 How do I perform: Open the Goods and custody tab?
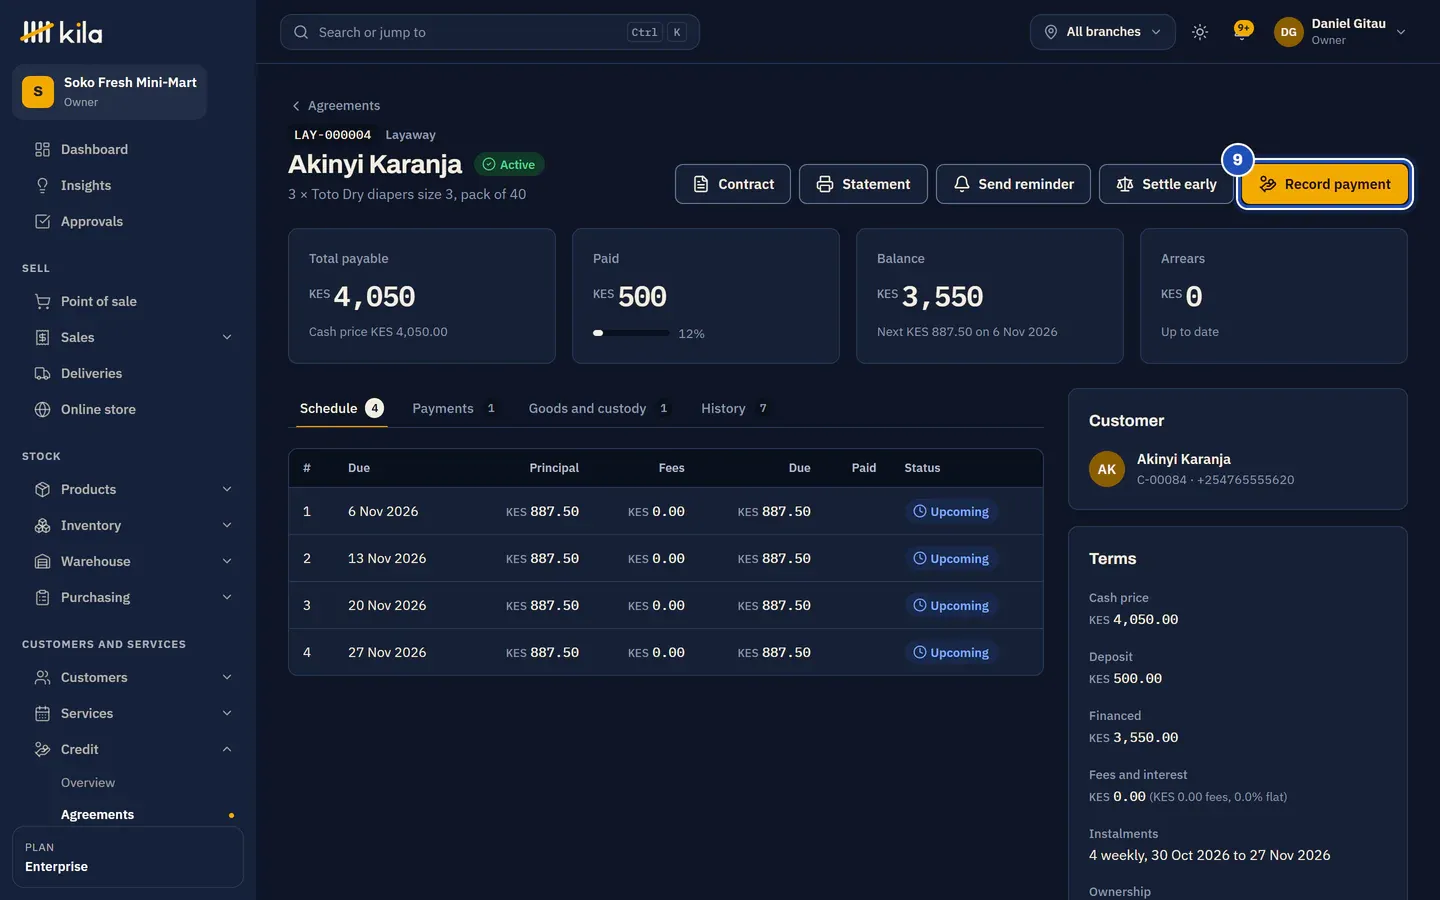(x=599, y=408)
